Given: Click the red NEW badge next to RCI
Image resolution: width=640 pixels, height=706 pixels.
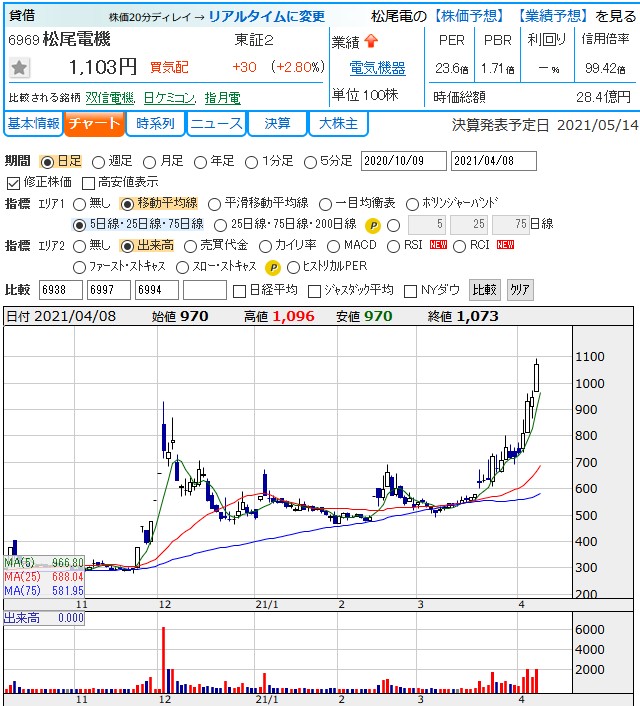Looking at the screenshot, I should tap(505, 244).
